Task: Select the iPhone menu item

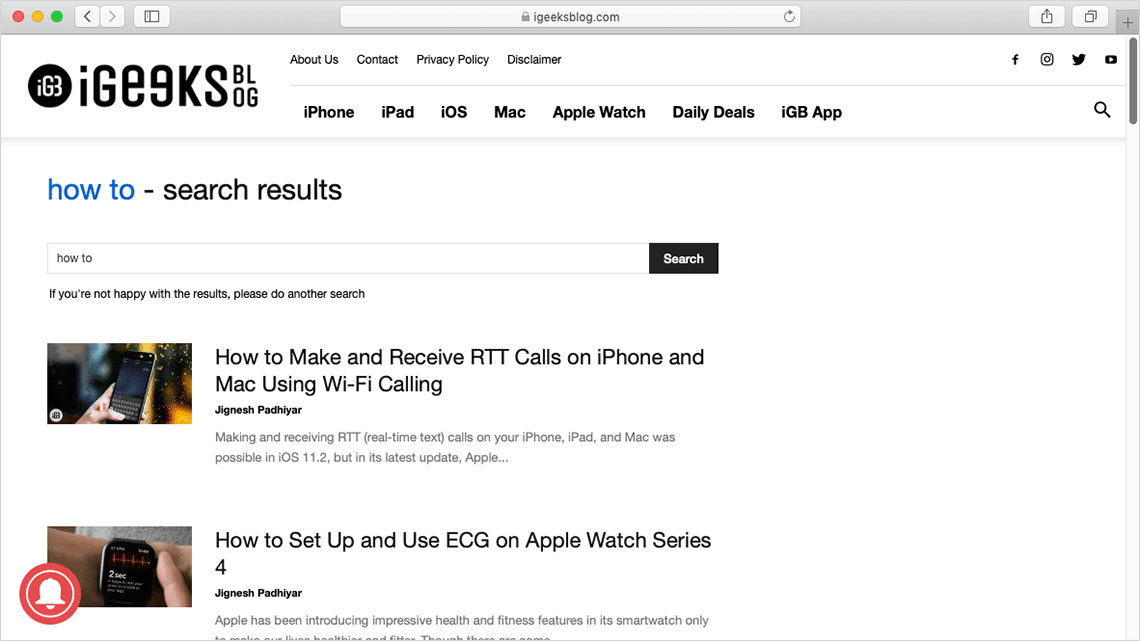Action: click(329, 112)
